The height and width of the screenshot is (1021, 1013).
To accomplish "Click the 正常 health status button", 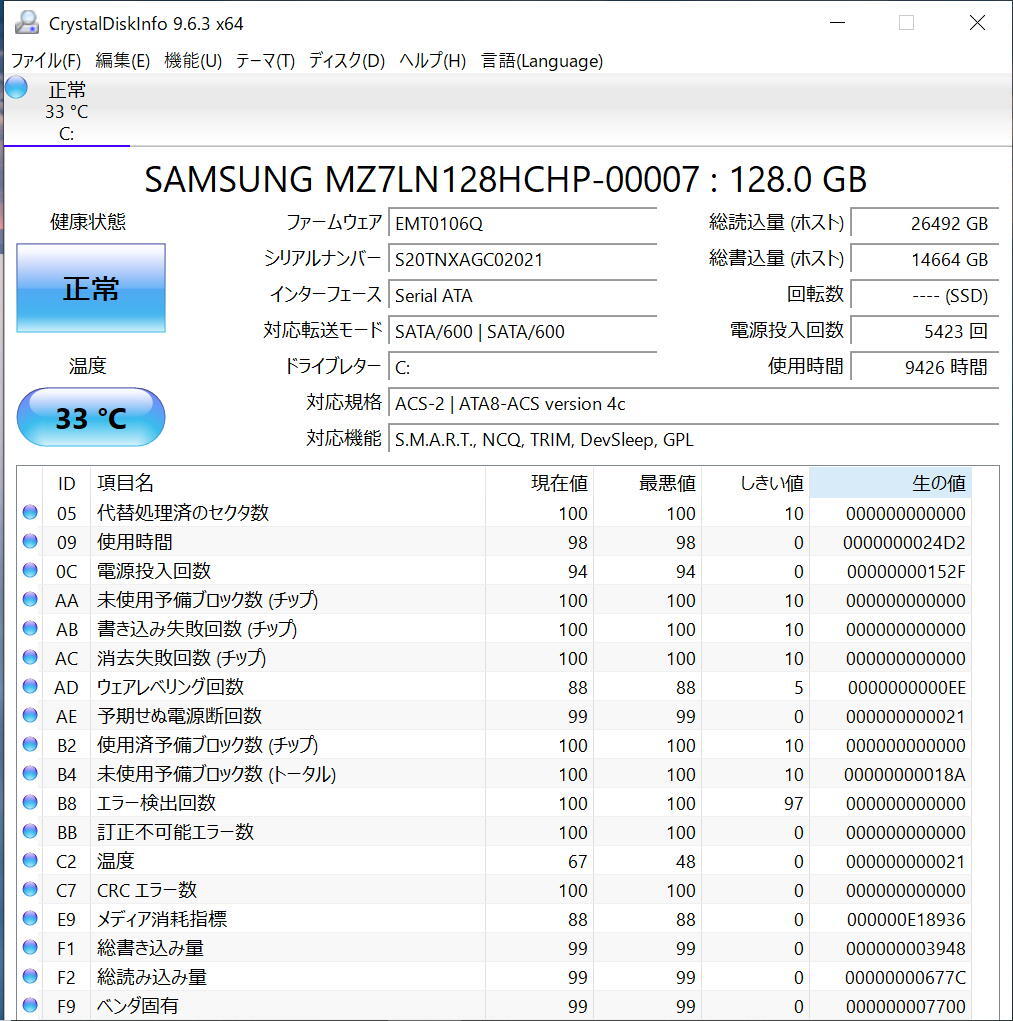I will tap(91, 288).
